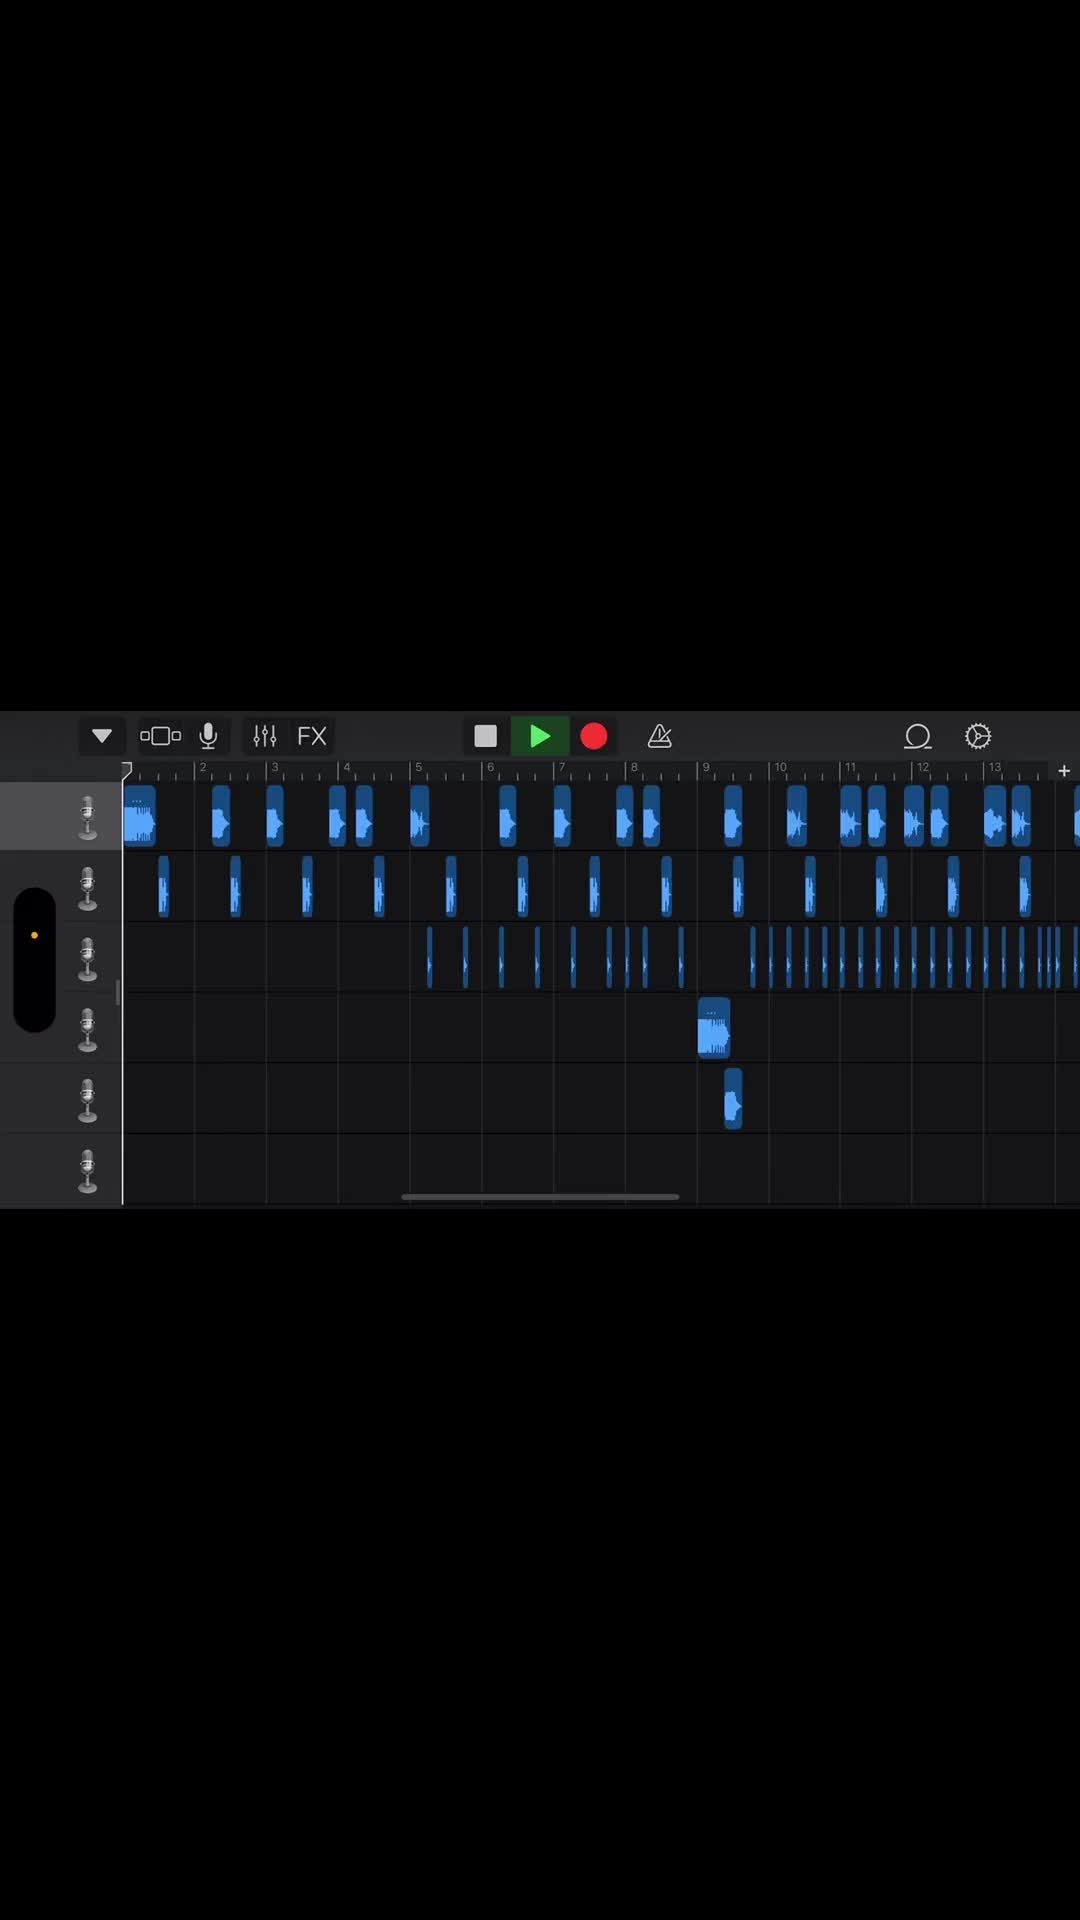Open the instrument view with microphone button
The image size is (1080, 1920).
(x=208, y=736)
